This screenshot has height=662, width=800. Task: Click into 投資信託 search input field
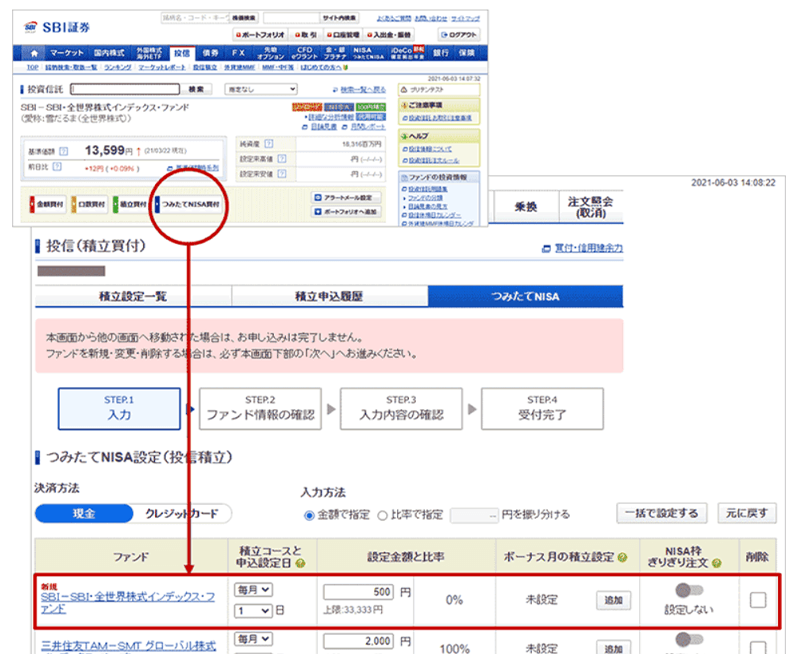pos(125,89)
